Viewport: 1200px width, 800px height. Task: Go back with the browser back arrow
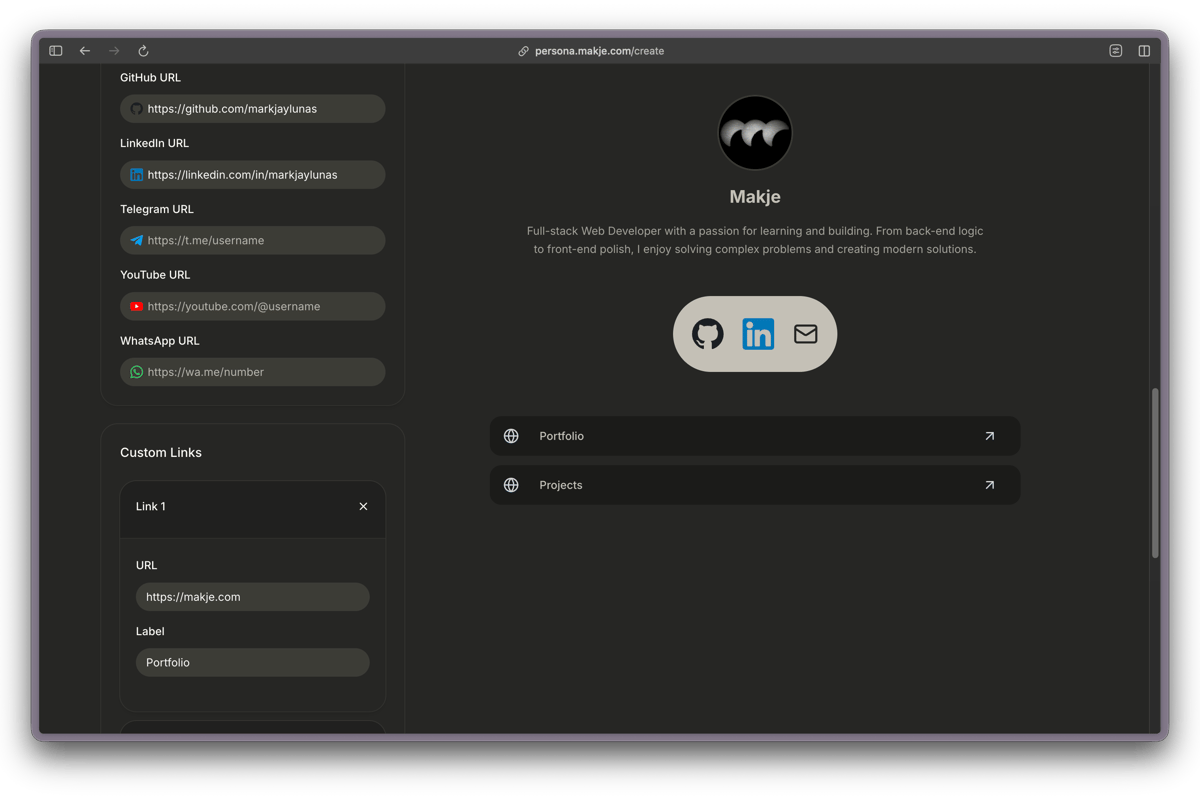pos(85,51)
